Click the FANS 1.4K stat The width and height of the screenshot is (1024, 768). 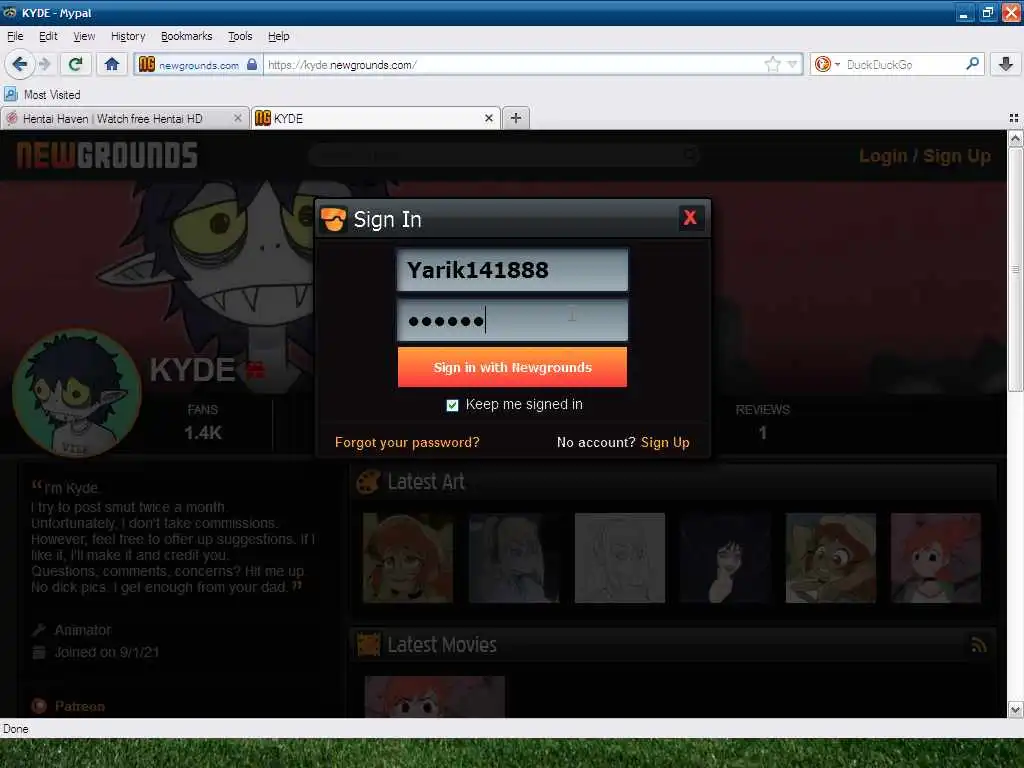[x=202, y=422]
